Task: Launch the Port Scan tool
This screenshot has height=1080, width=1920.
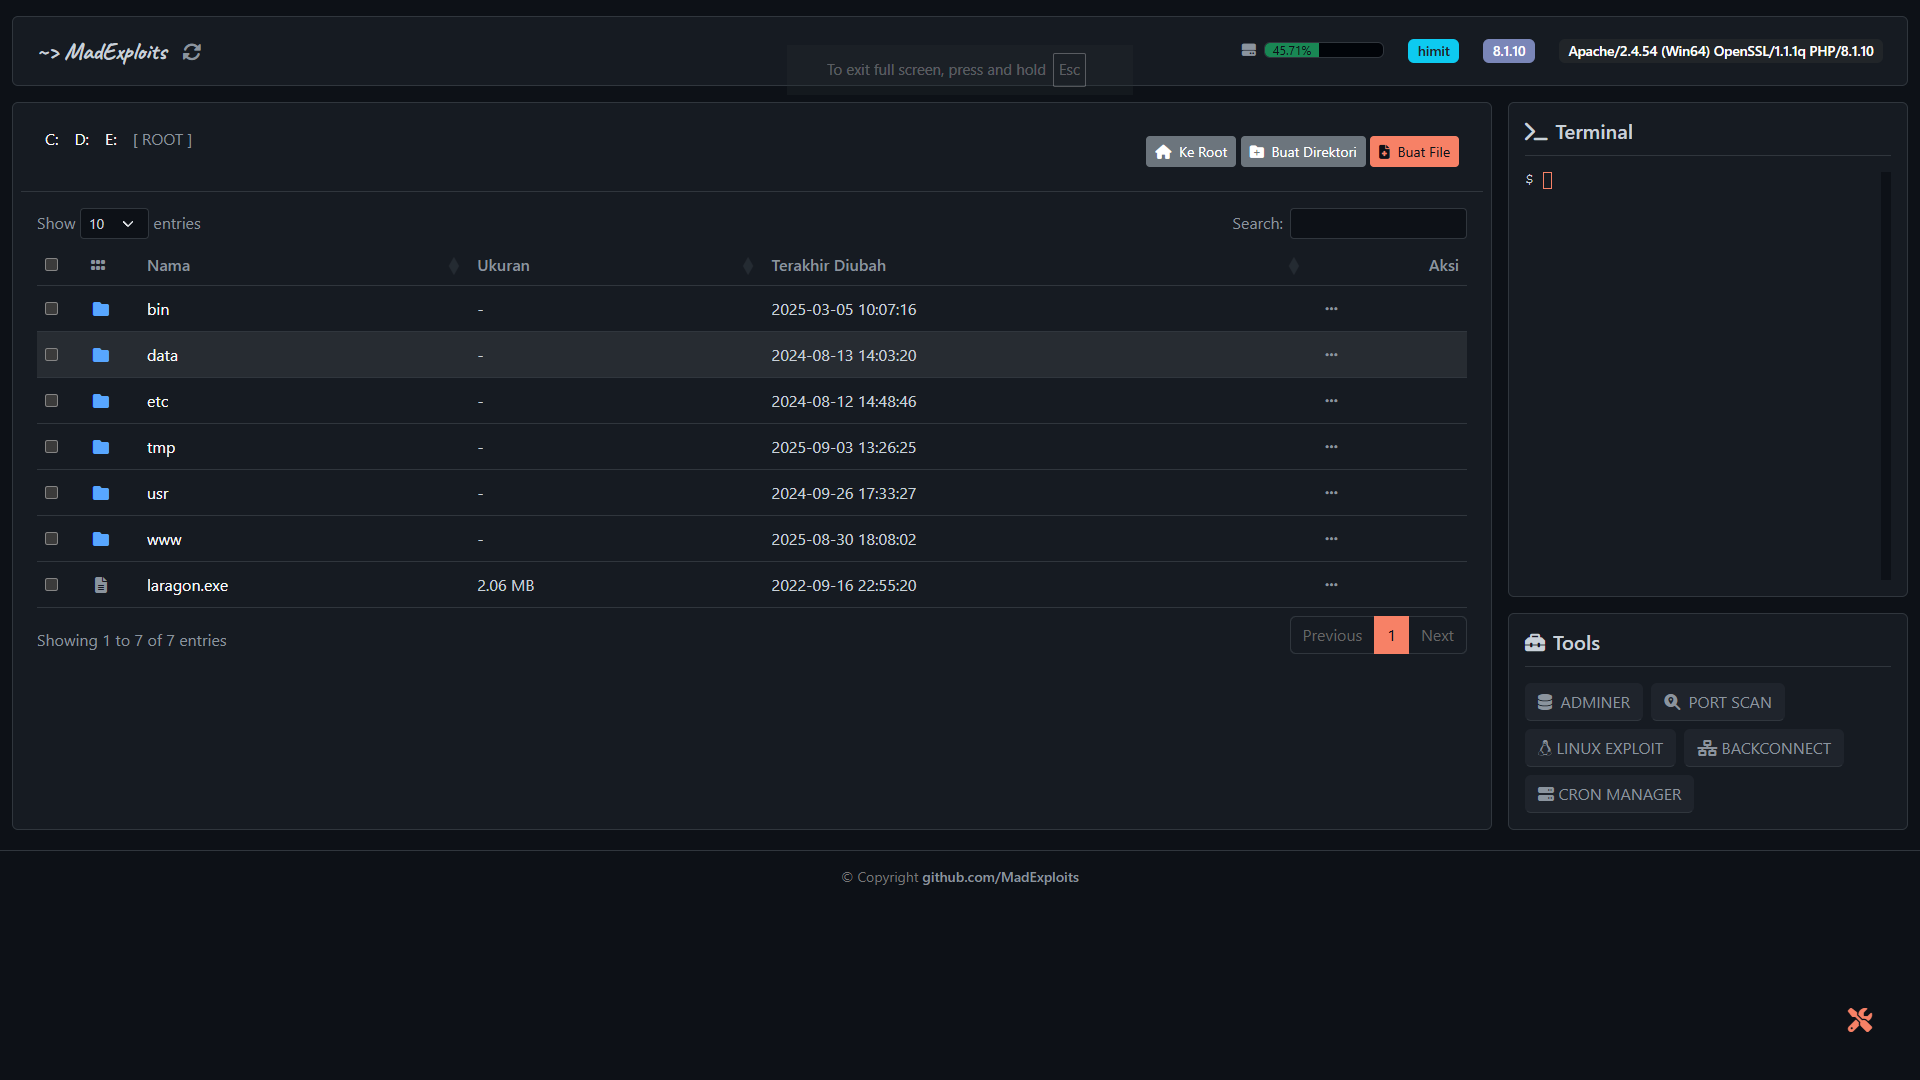Action: click(x=1717, y=702)
